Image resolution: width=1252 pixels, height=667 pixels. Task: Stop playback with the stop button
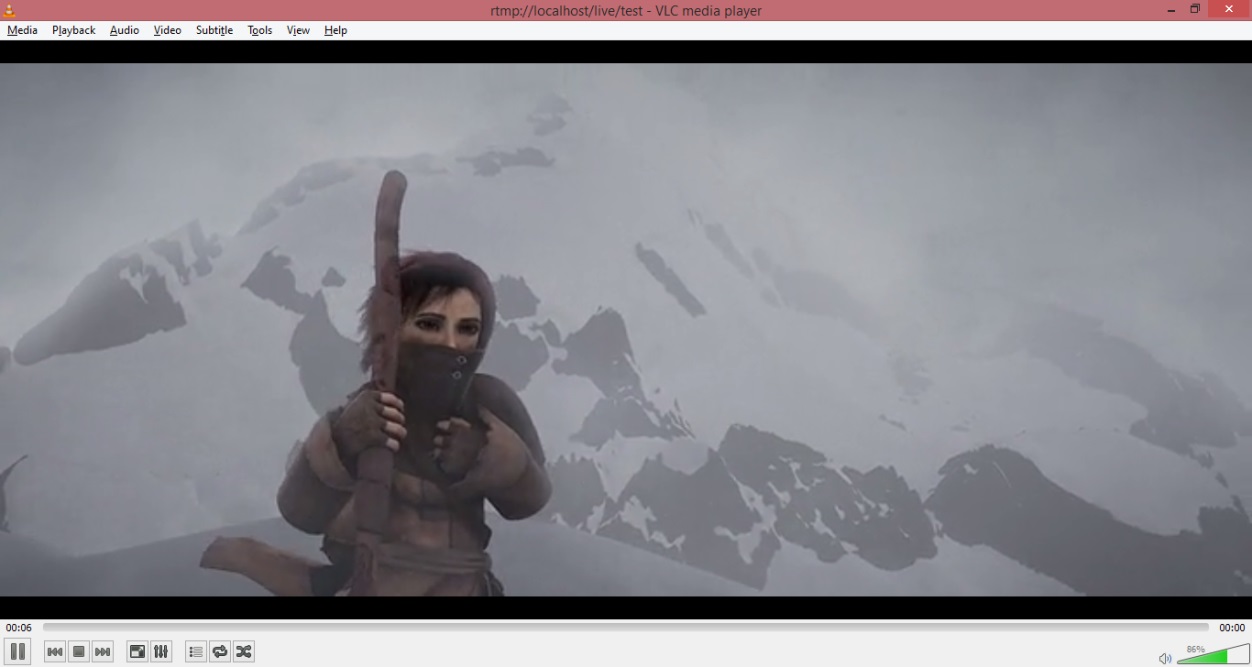pyautogui.click(x=79, y=652)
